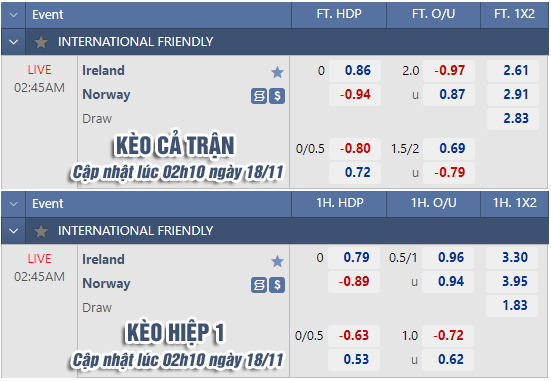Pick Ireland full-time handicap odds 0.86
551x381 pixels.
coord(355,71)
